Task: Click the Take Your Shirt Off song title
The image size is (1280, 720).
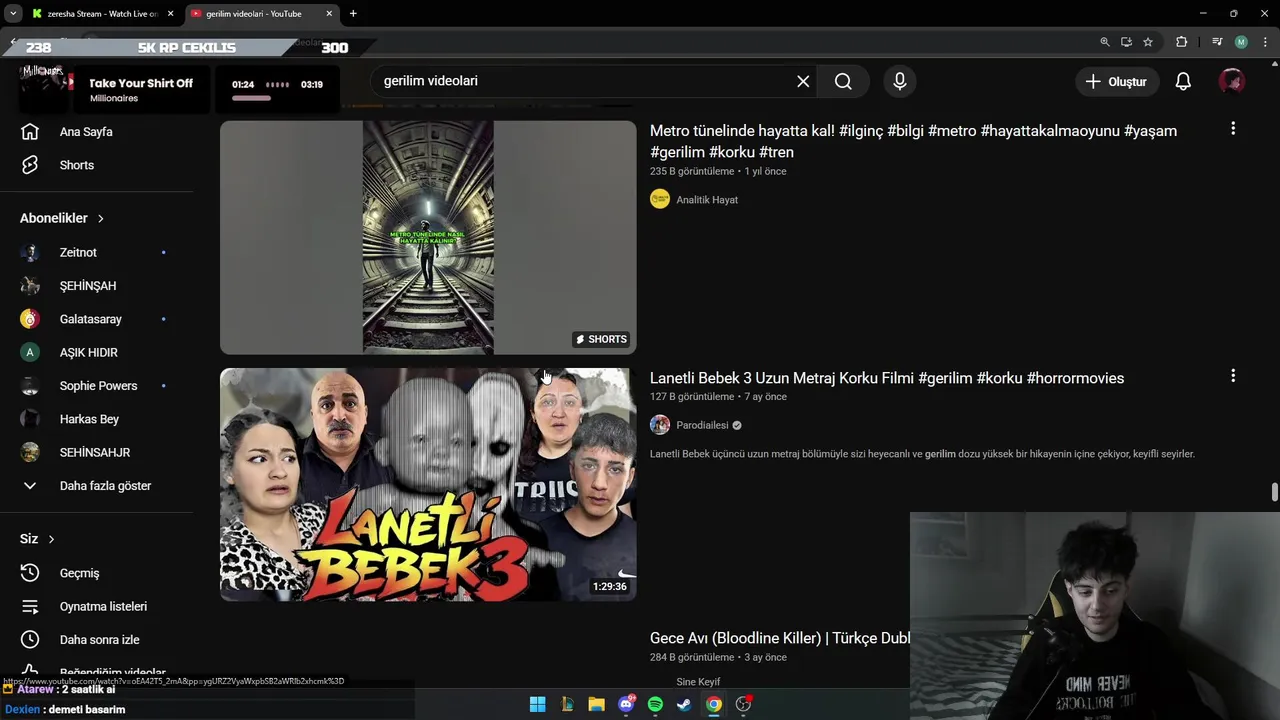Action: (x=141, y=83)
